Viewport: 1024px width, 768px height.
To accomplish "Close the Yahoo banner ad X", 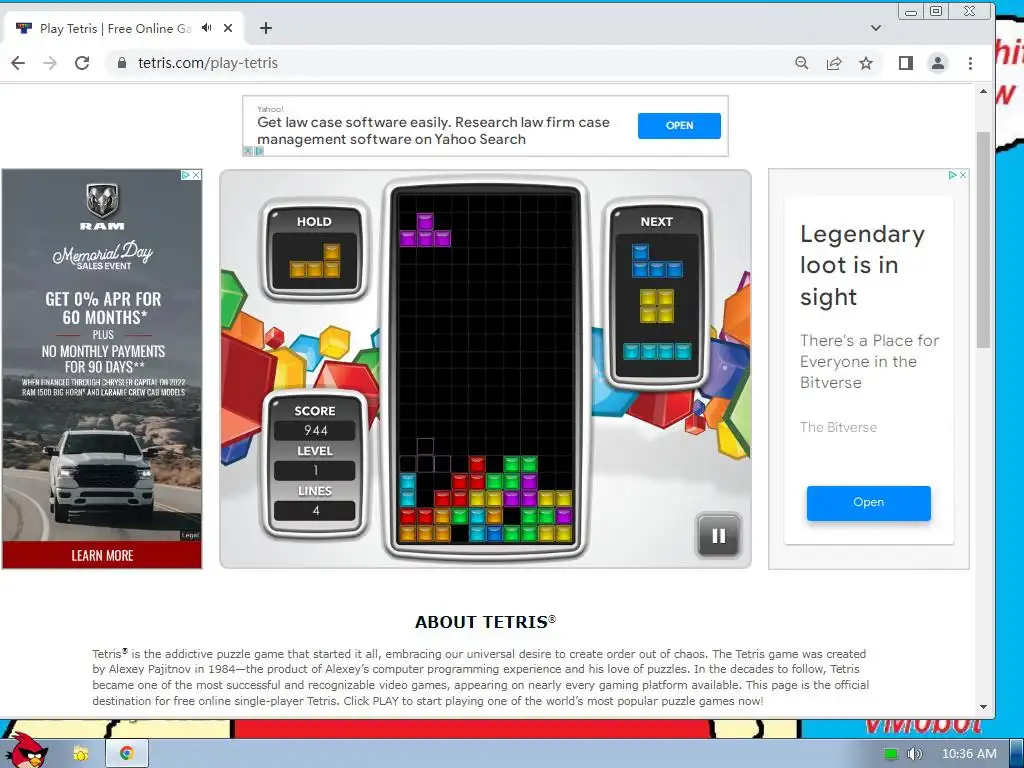I will 248,151.
